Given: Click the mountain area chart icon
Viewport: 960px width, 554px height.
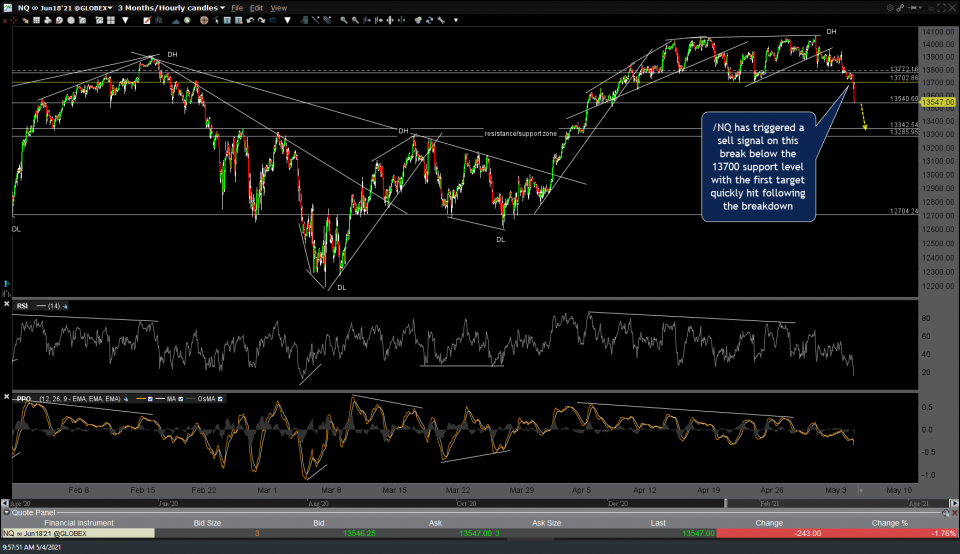Looking at the screenshot, I should pyautogui.click(x=176, y=20).
